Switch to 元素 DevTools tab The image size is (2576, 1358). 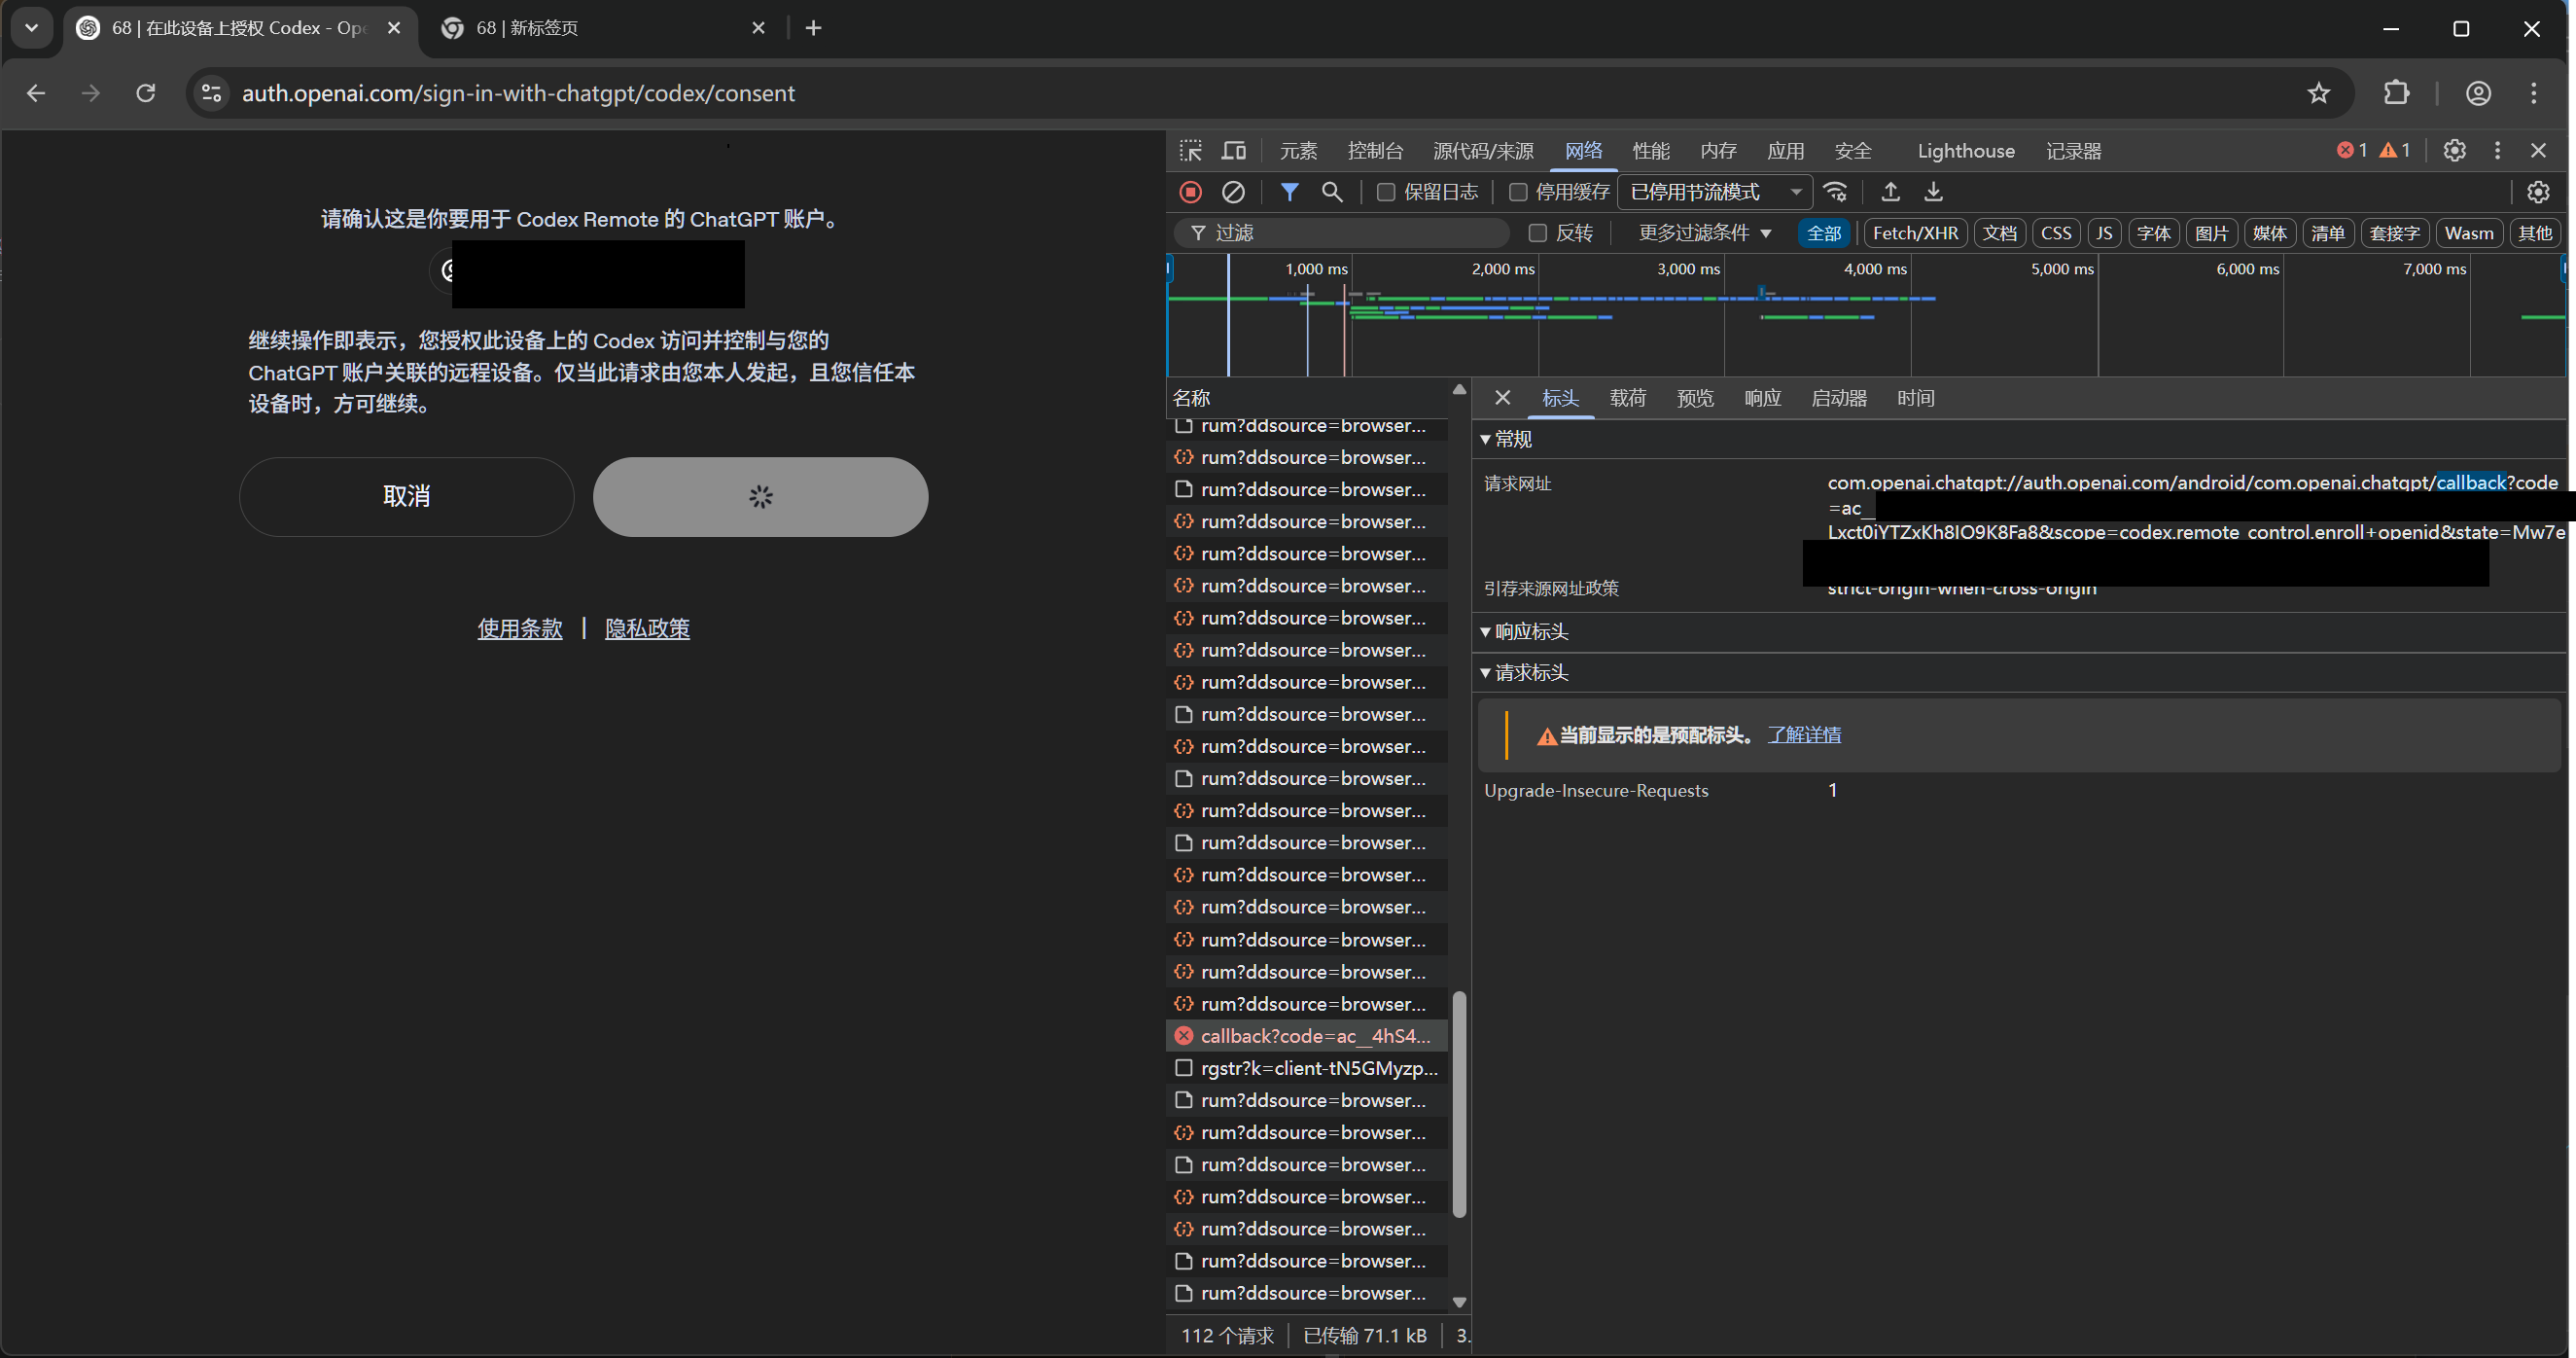(1298, 151)
